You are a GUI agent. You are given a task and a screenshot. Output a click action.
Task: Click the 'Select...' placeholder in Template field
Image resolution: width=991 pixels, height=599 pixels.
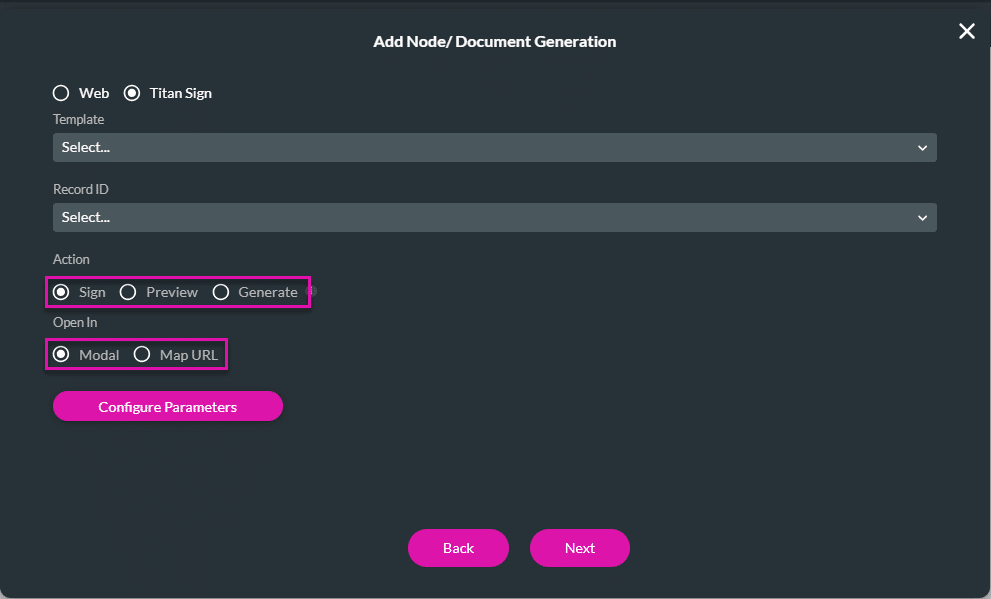[x=85, y=147]
